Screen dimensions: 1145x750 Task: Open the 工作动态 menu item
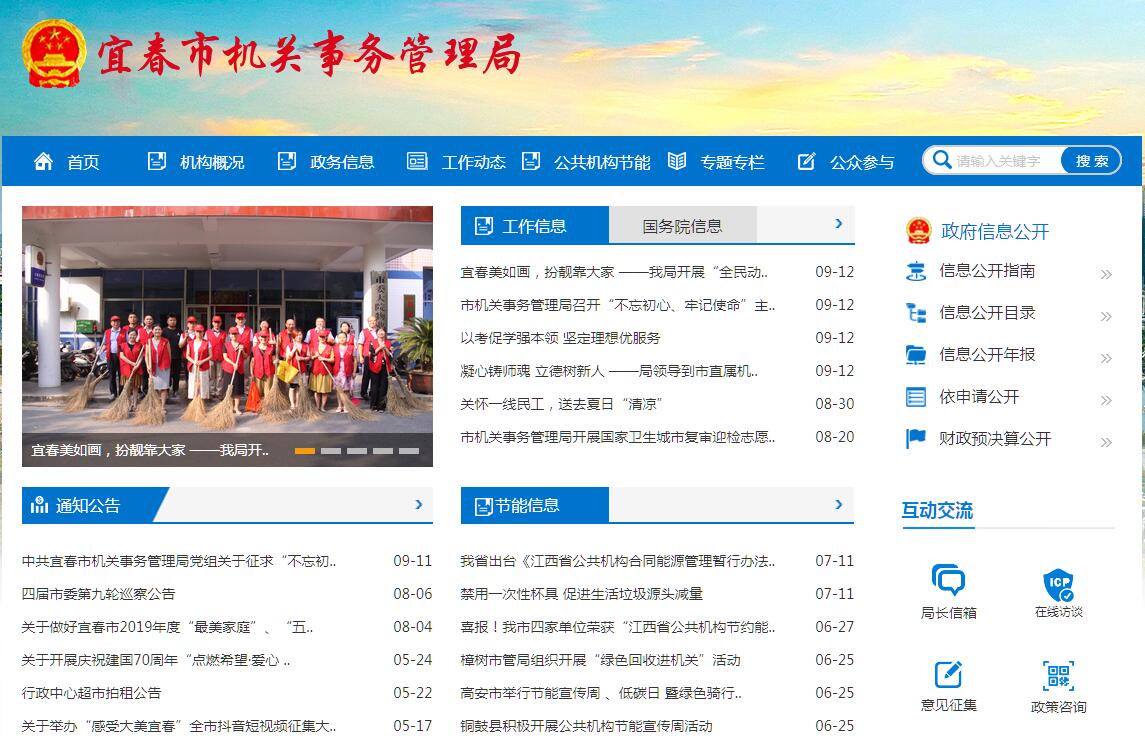click(473, 162)
